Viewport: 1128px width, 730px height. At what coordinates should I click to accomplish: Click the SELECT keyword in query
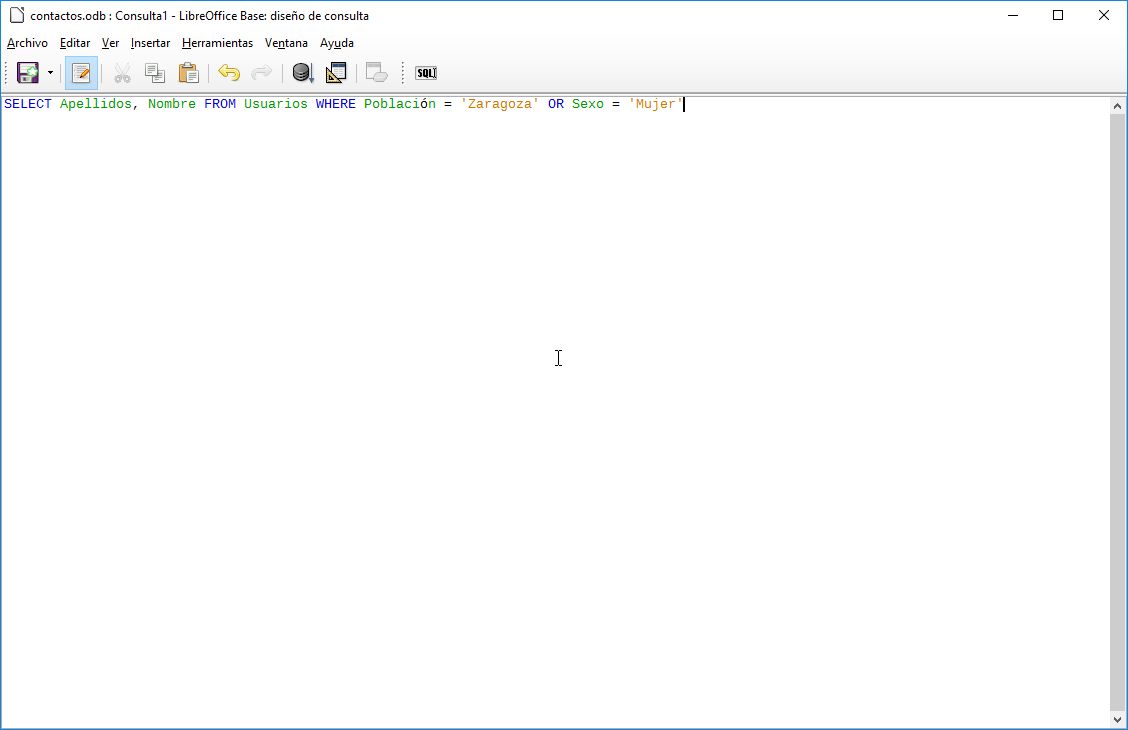point(28,104)
